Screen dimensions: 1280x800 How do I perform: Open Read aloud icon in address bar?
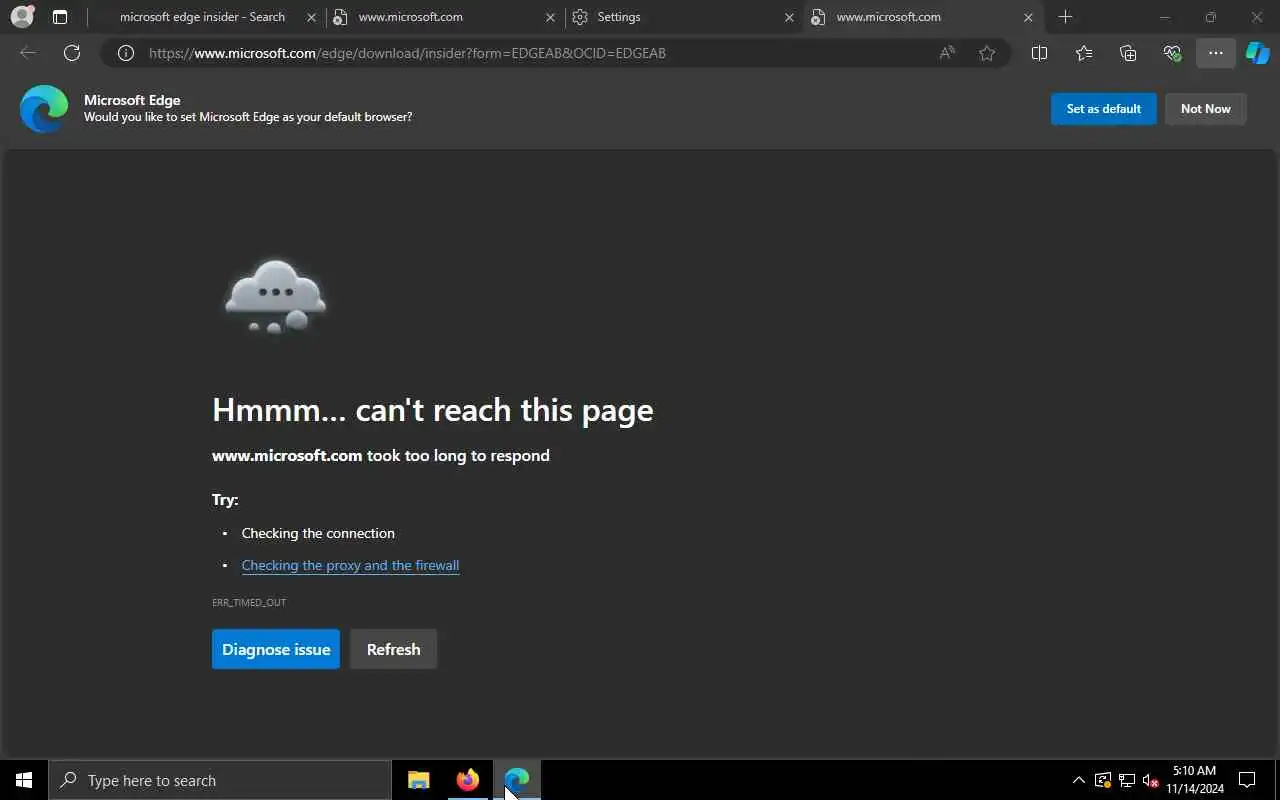(947, 53)
